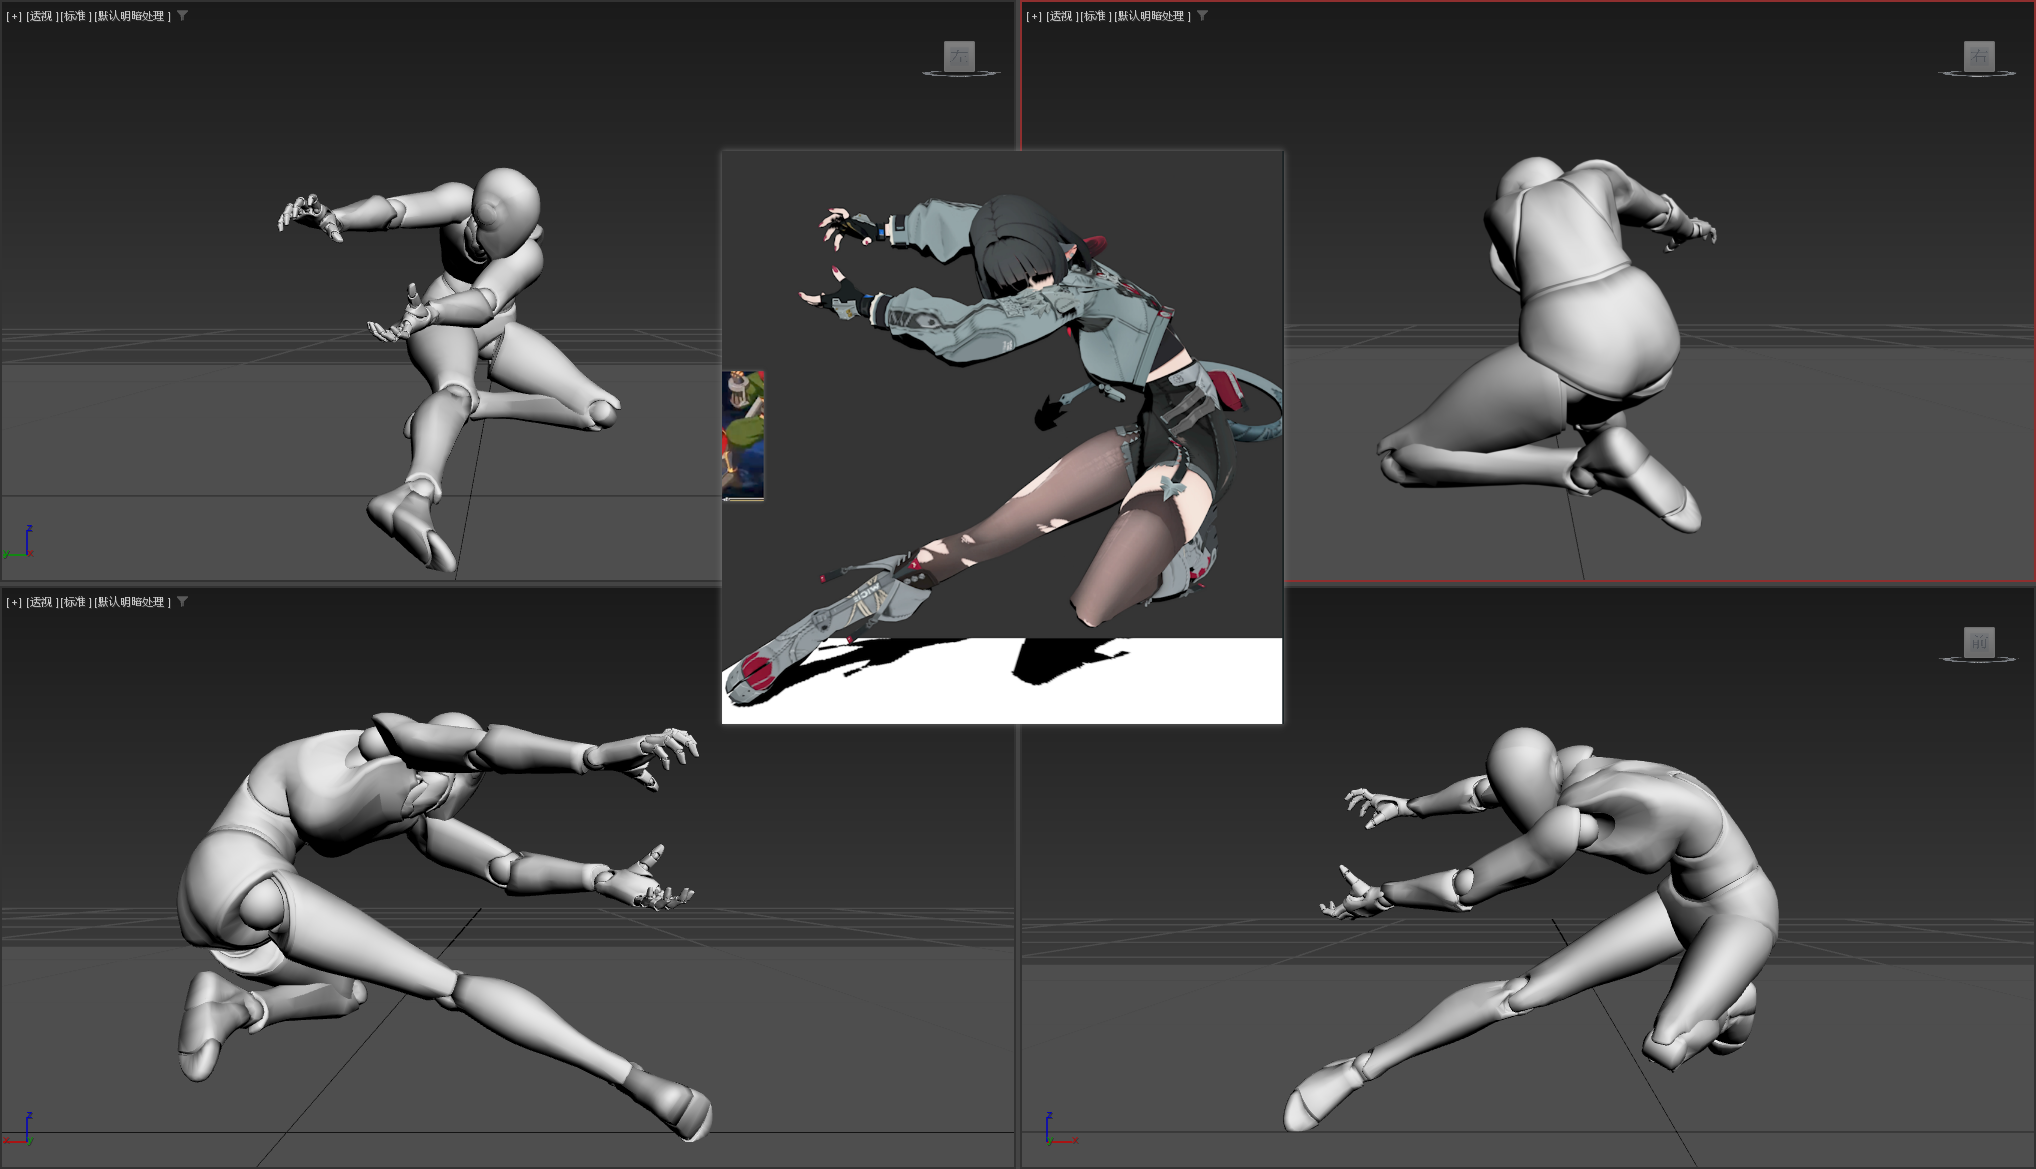Image resolution: width=2036 pixels, height=1169 pixels.
Task: Click the ViewCube compass ring in bottom-right viewport
Action: pos(1977,660)
